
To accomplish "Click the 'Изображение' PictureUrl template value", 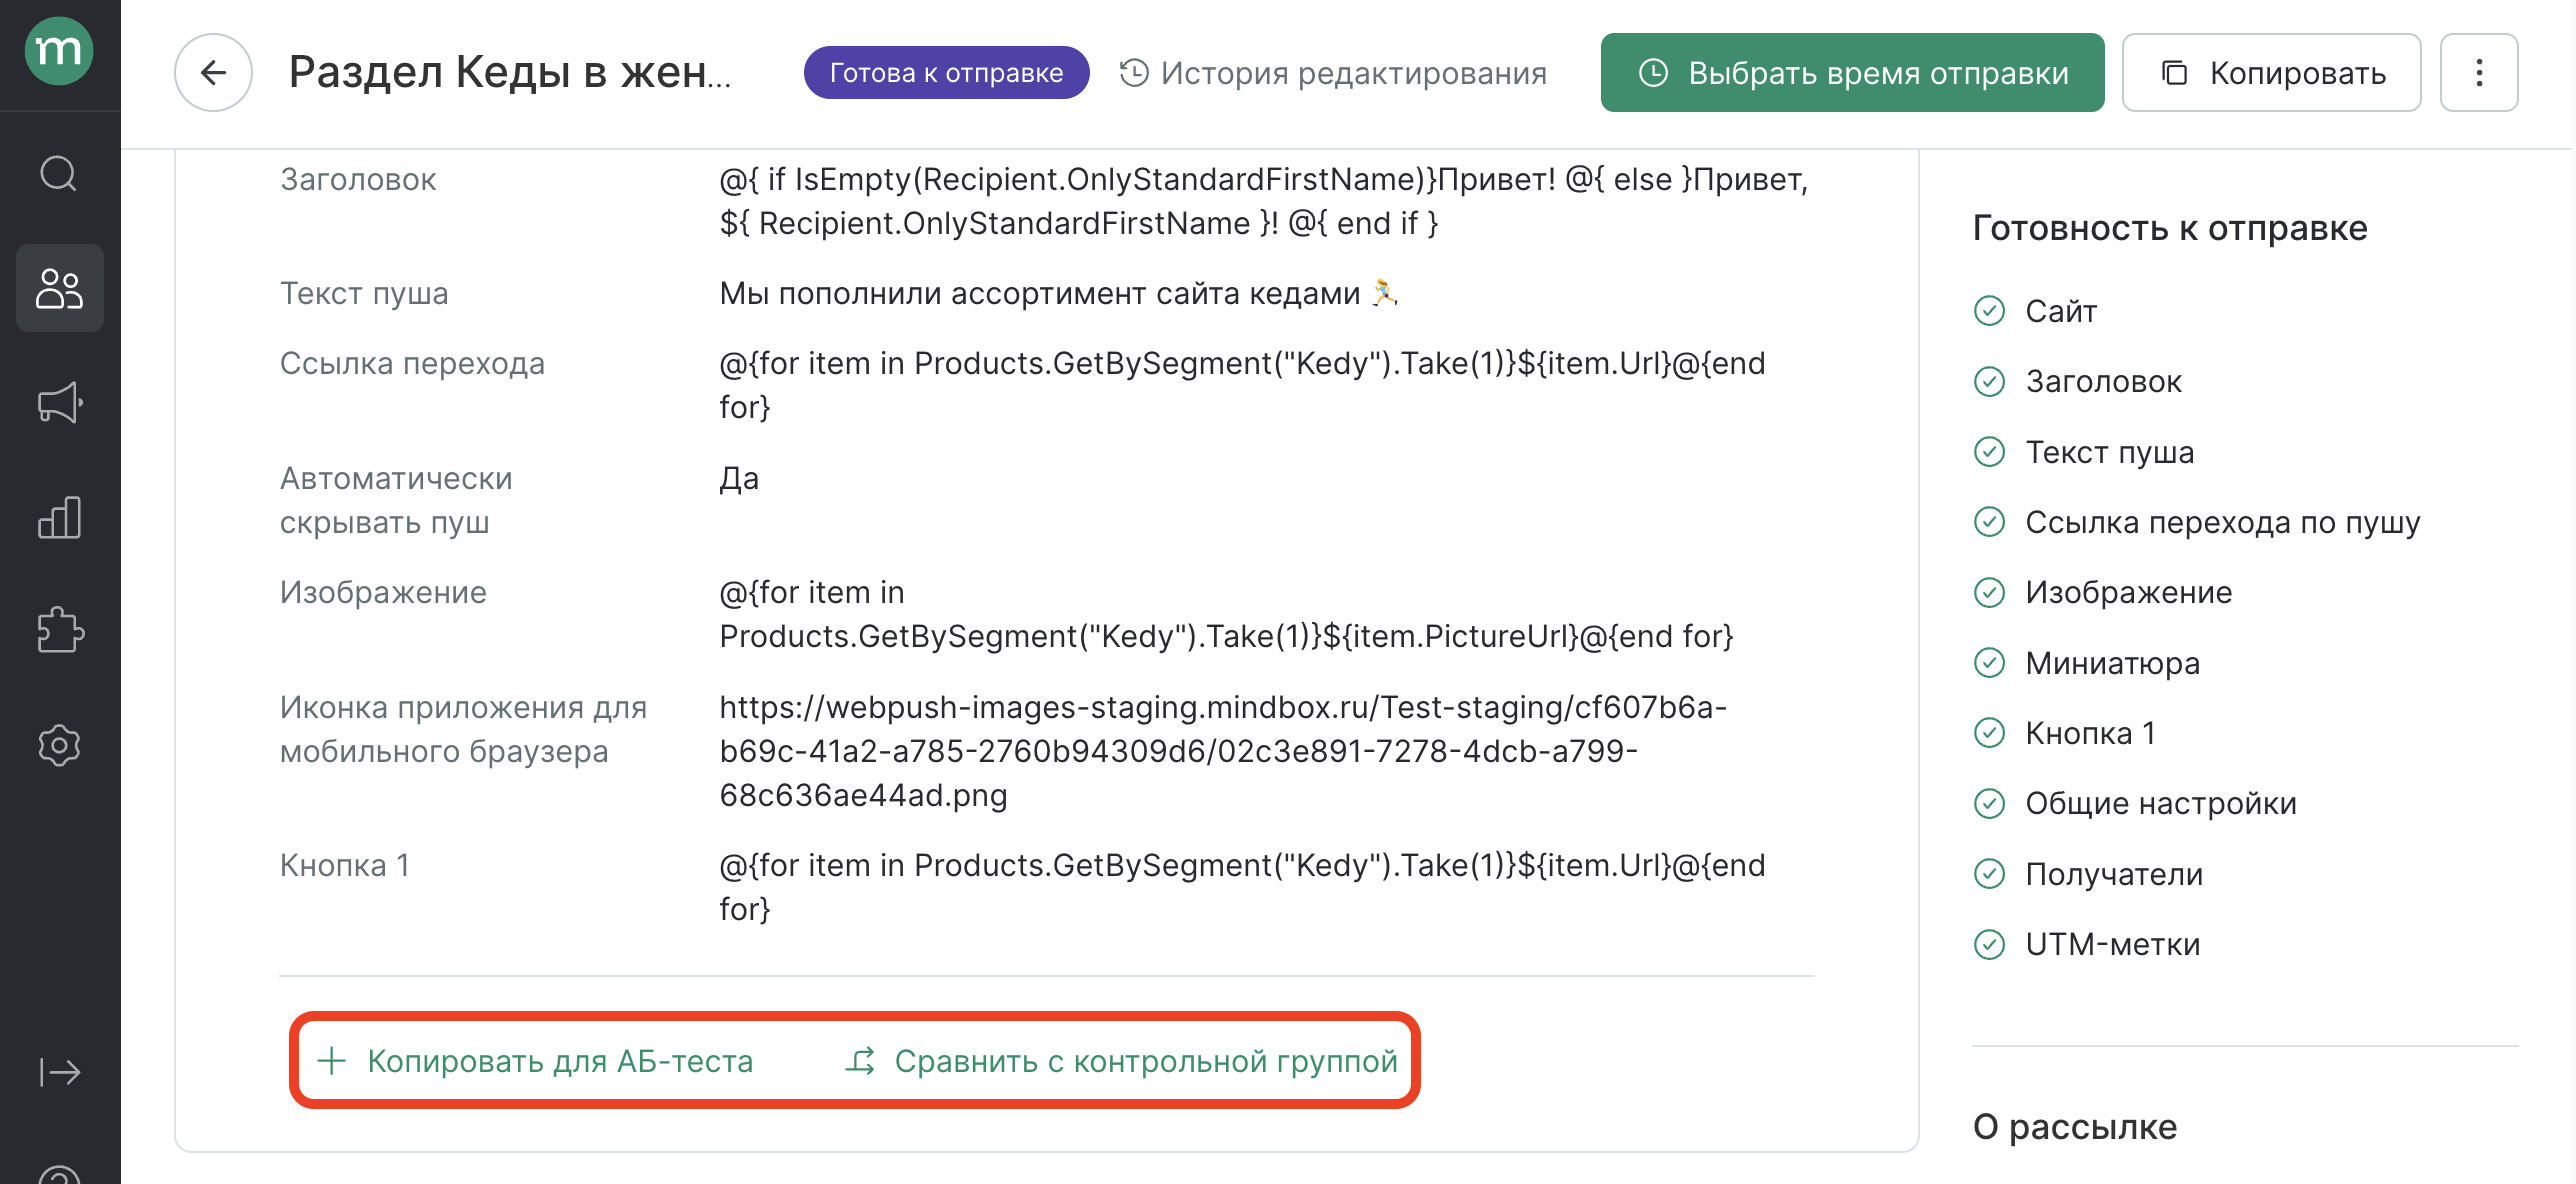I will pyautogui.click(x=1226, y=614).
